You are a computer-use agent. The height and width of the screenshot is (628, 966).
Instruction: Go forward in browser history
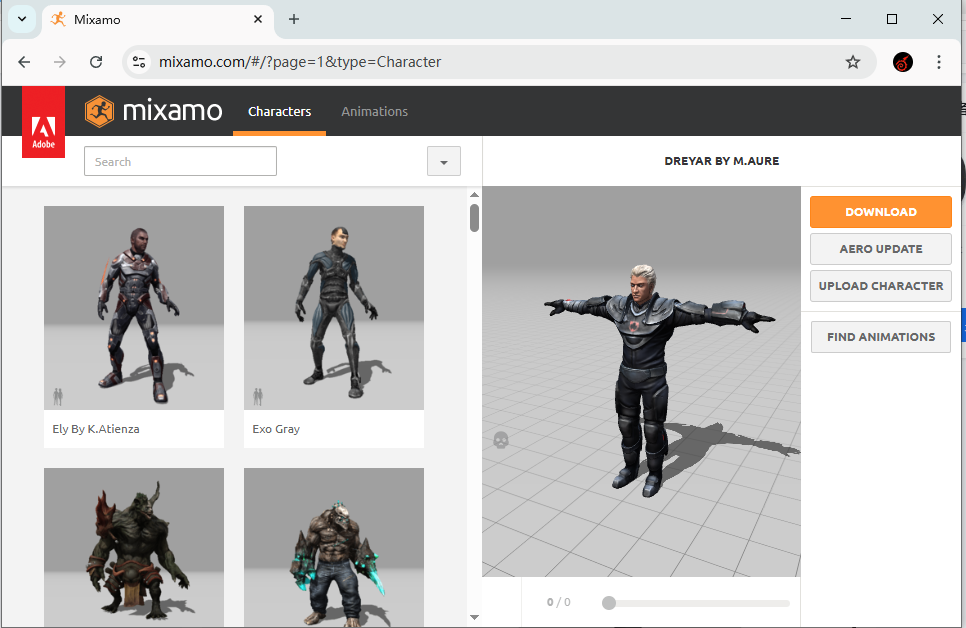[x=60, y=62]
